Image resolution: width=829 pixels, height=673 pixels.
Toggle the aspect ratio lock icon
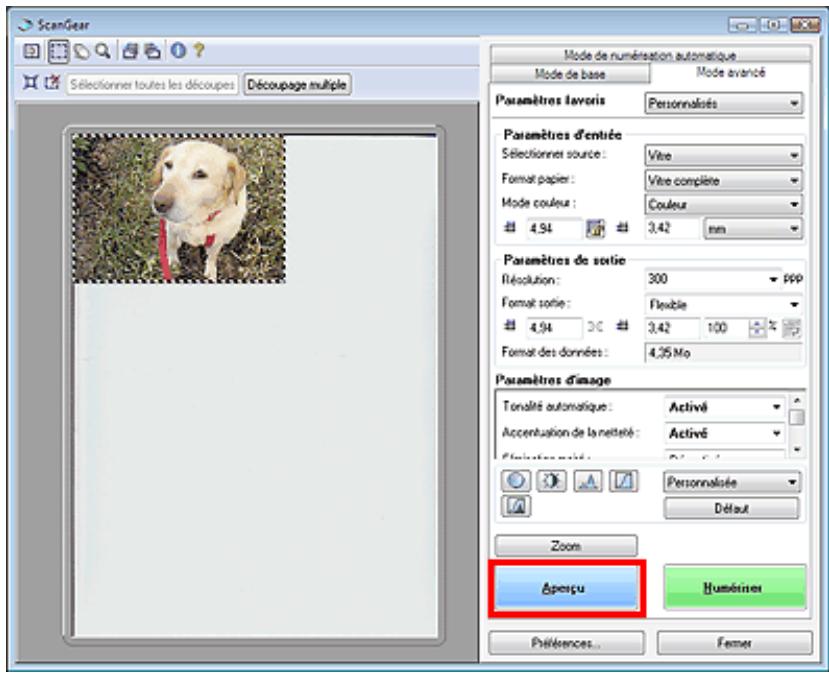click(x=596, y=229)
